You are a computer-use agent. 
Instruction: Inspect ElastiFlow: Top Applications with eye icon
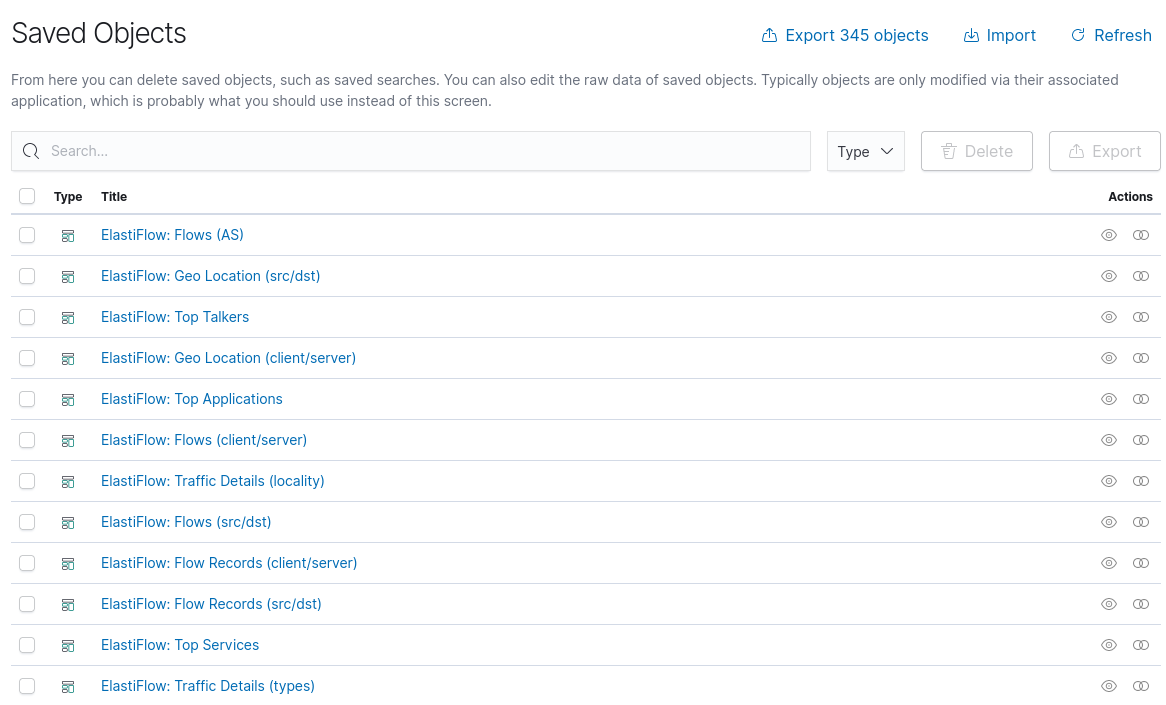(1109, 399)
